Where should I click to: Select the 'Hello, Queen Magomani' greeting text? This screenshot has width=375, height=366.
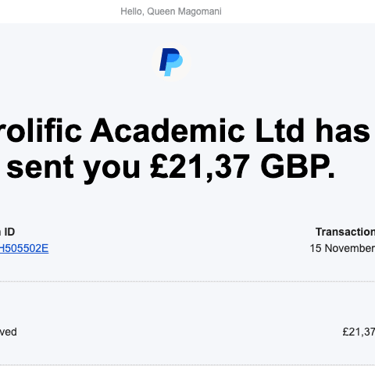click(x=171, y=12)
